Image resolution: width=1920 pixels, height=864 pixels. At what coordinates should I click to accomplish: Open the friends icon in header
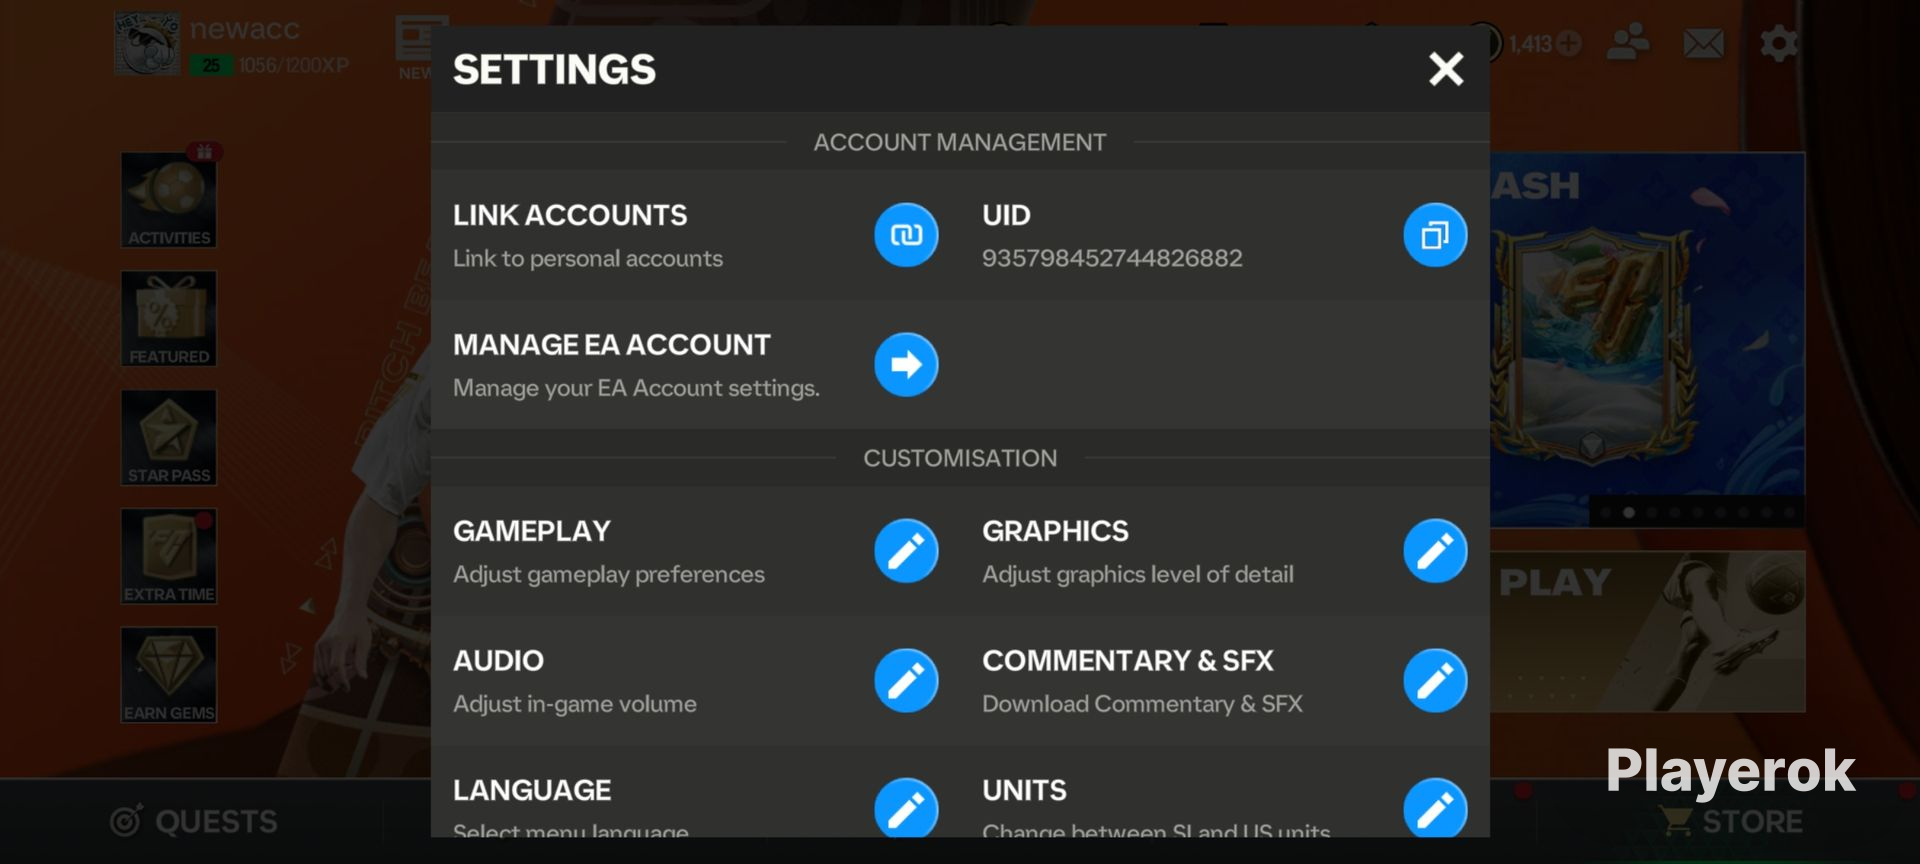tap(1628, 43)
